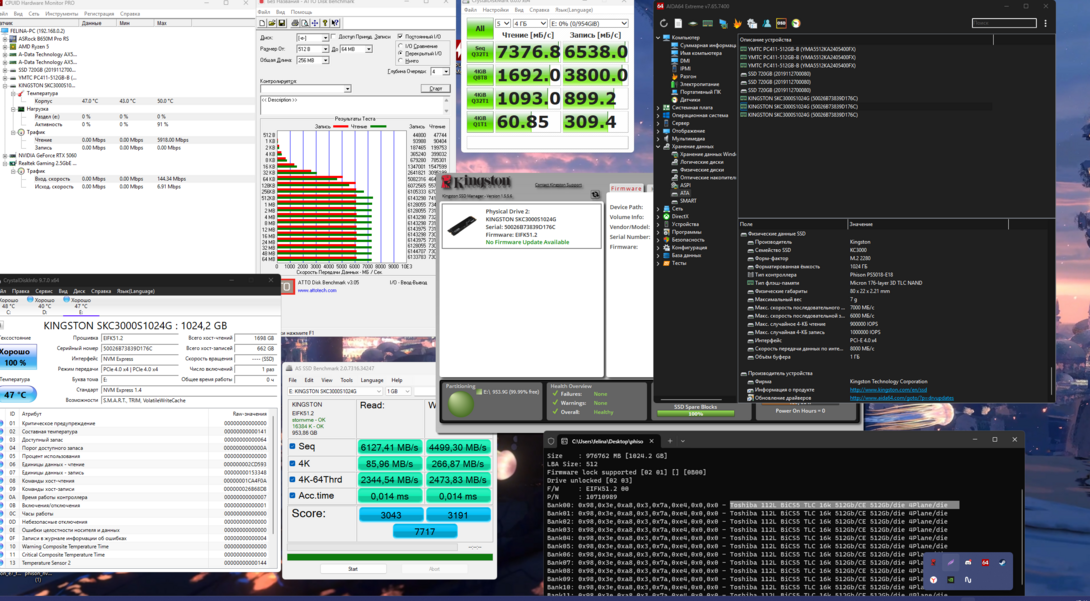Viewport: 1090px width, 601px height.
Task: Click Start button in AS SSD Benchmark
Action: point(352,569)
